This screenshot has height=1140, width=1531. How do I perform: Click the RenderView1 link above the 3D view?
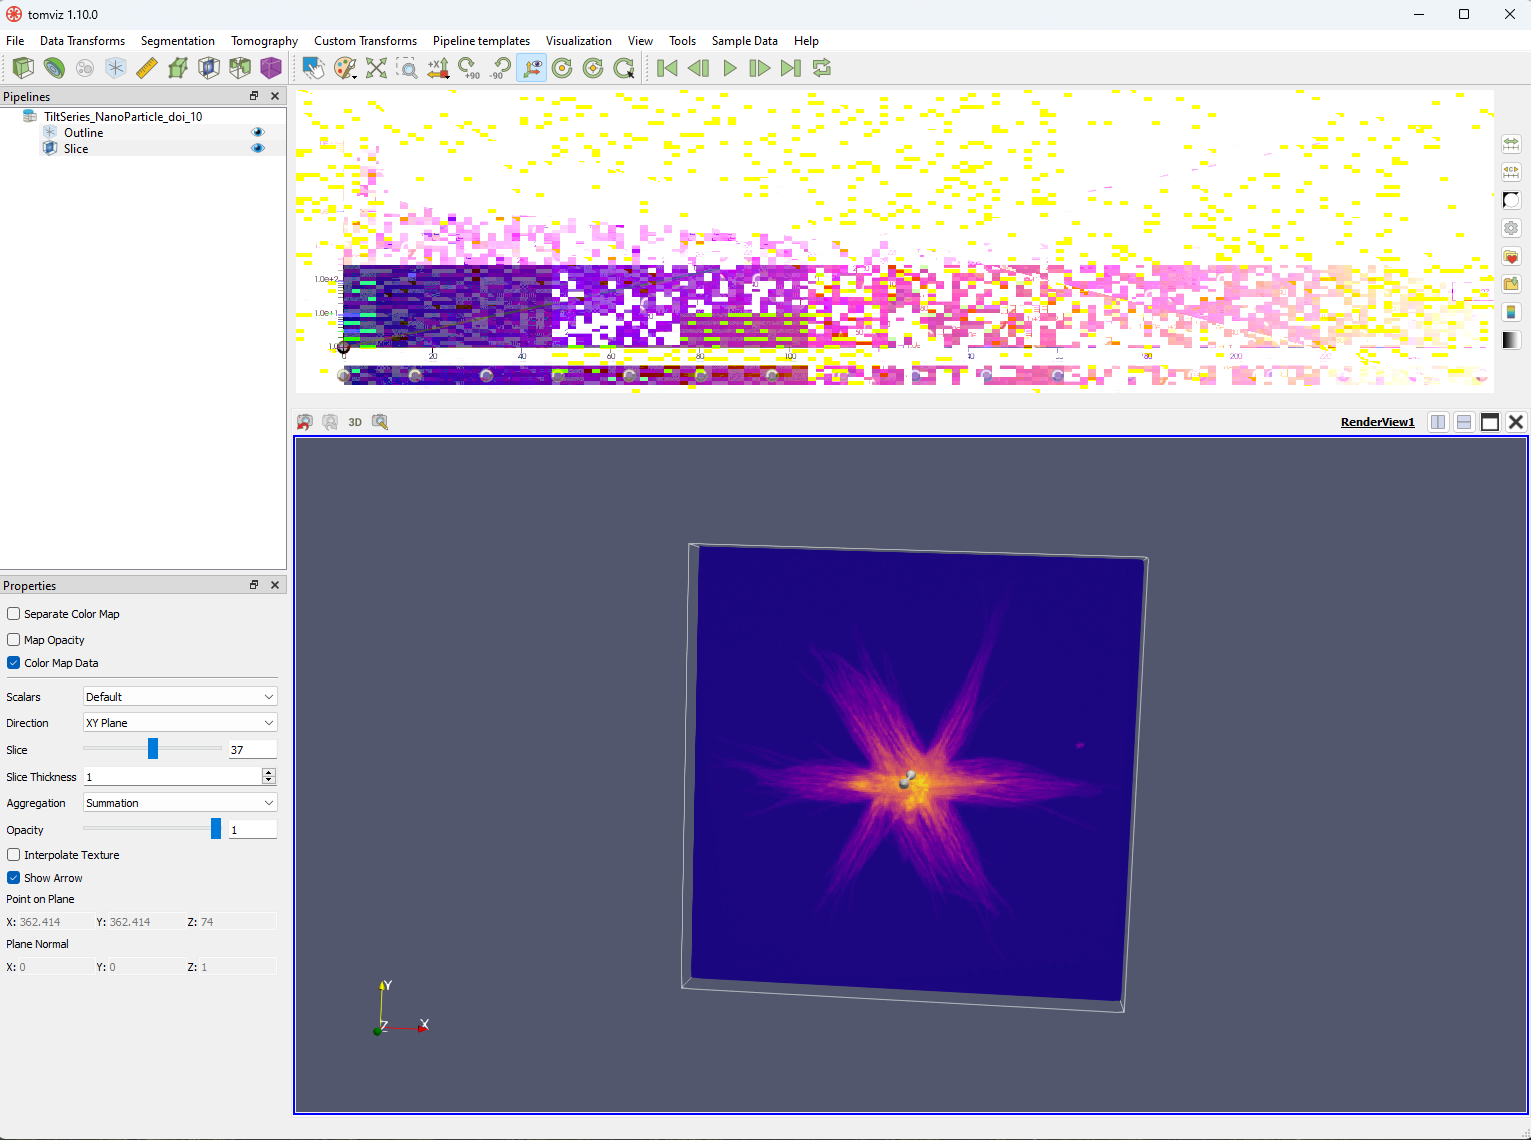(1377, 421)
